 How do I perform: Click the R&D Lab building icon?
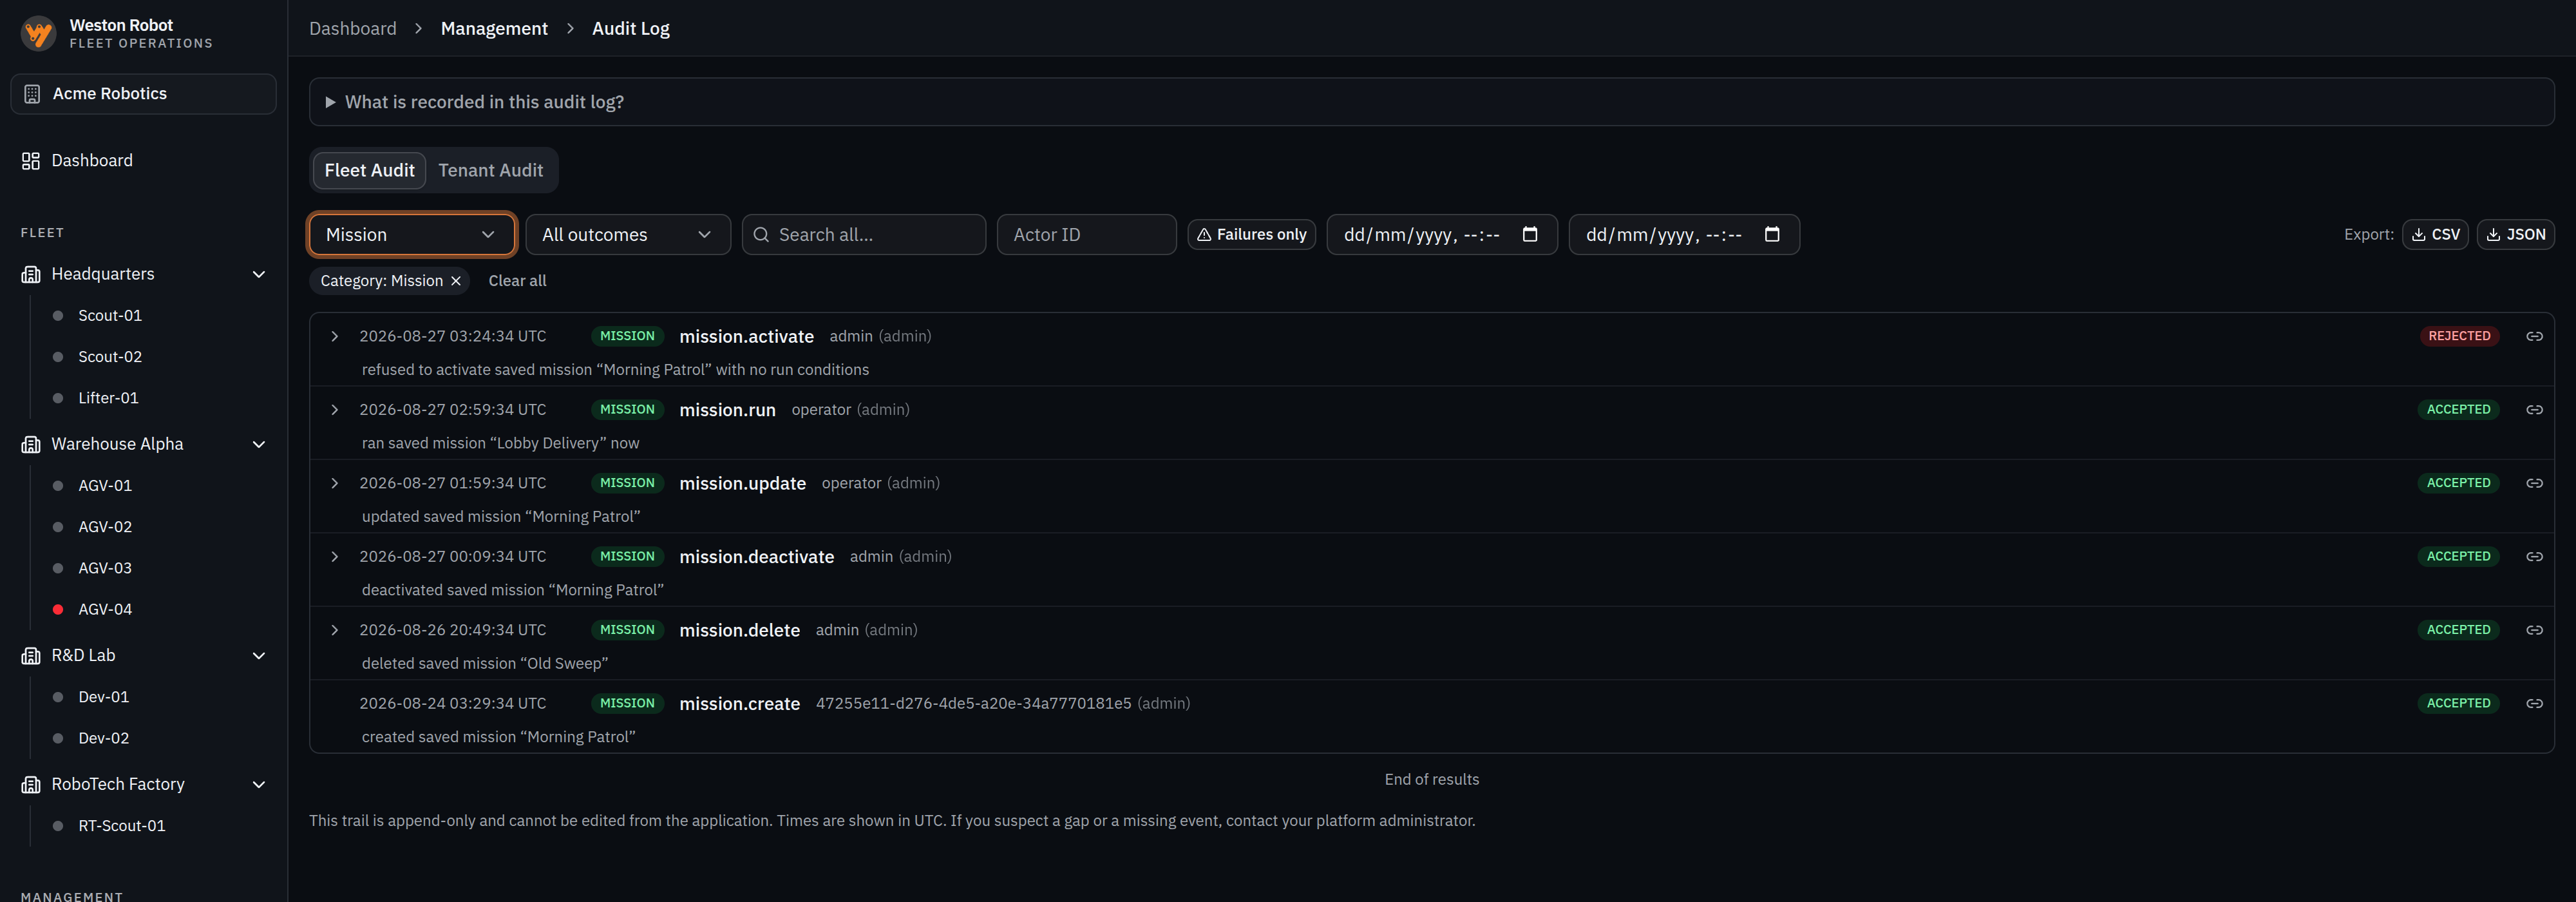pos(31,656)
